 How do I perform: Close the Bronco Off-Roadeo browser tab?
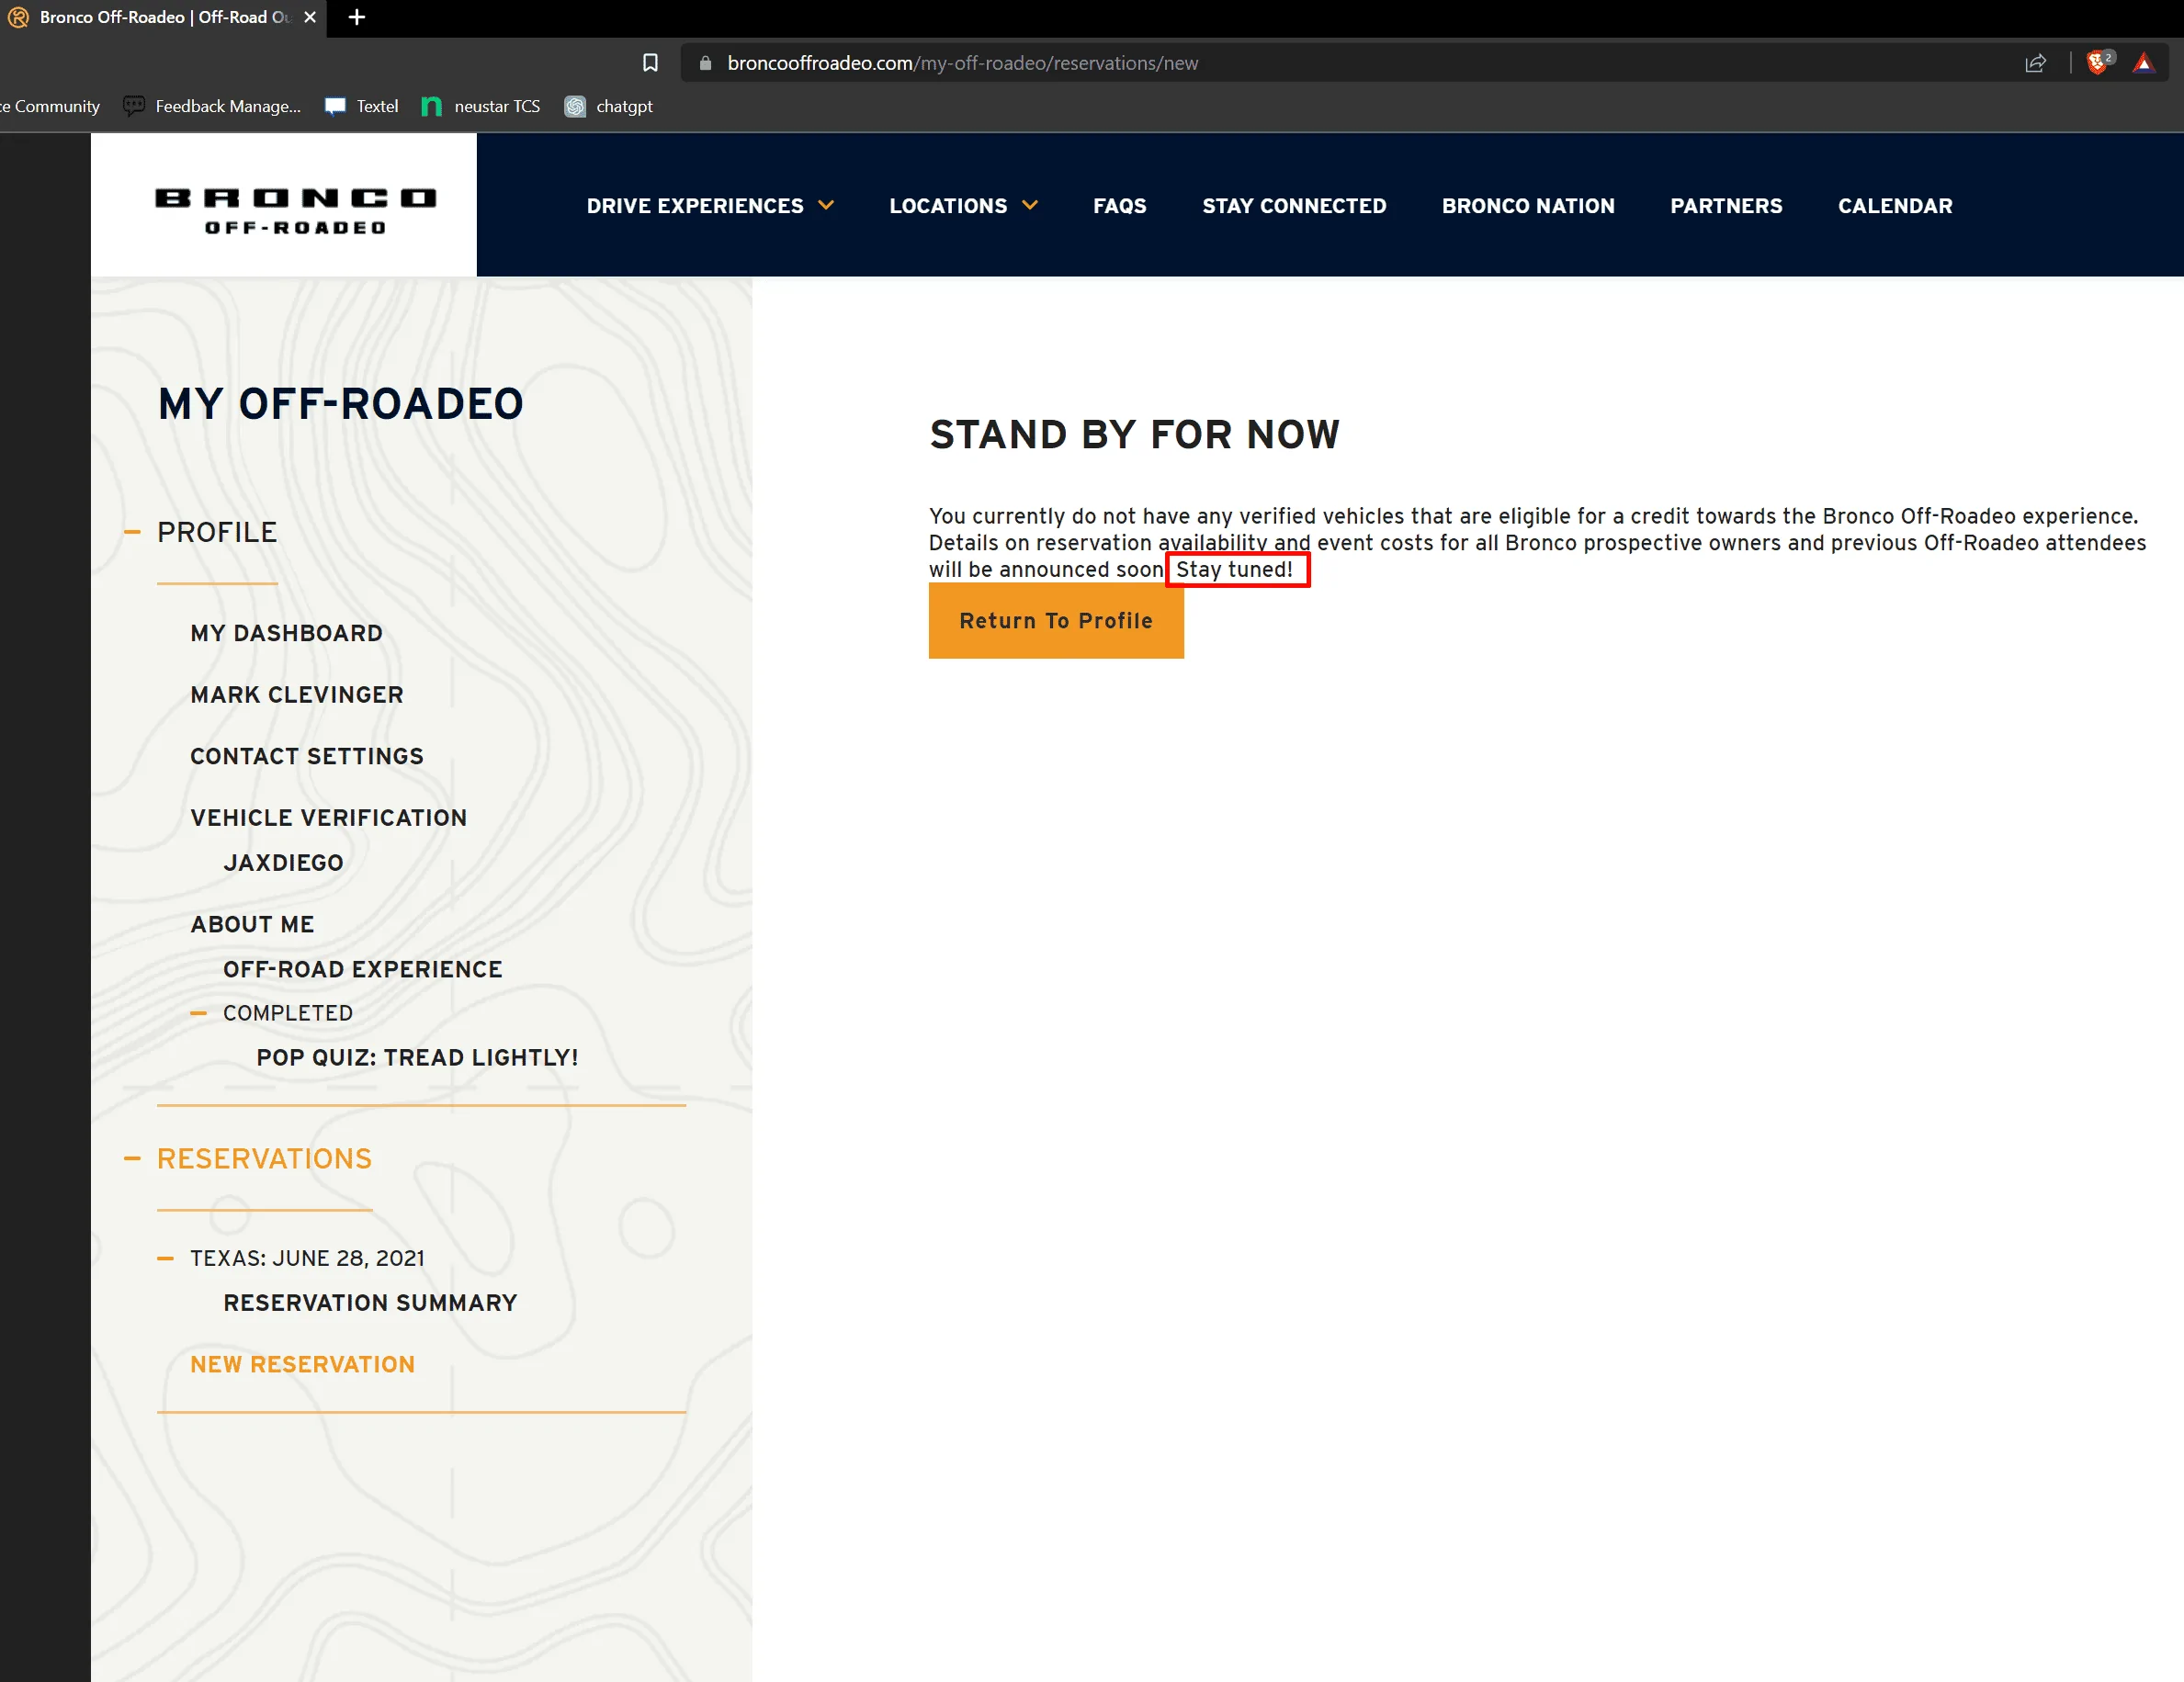[310, 17]
